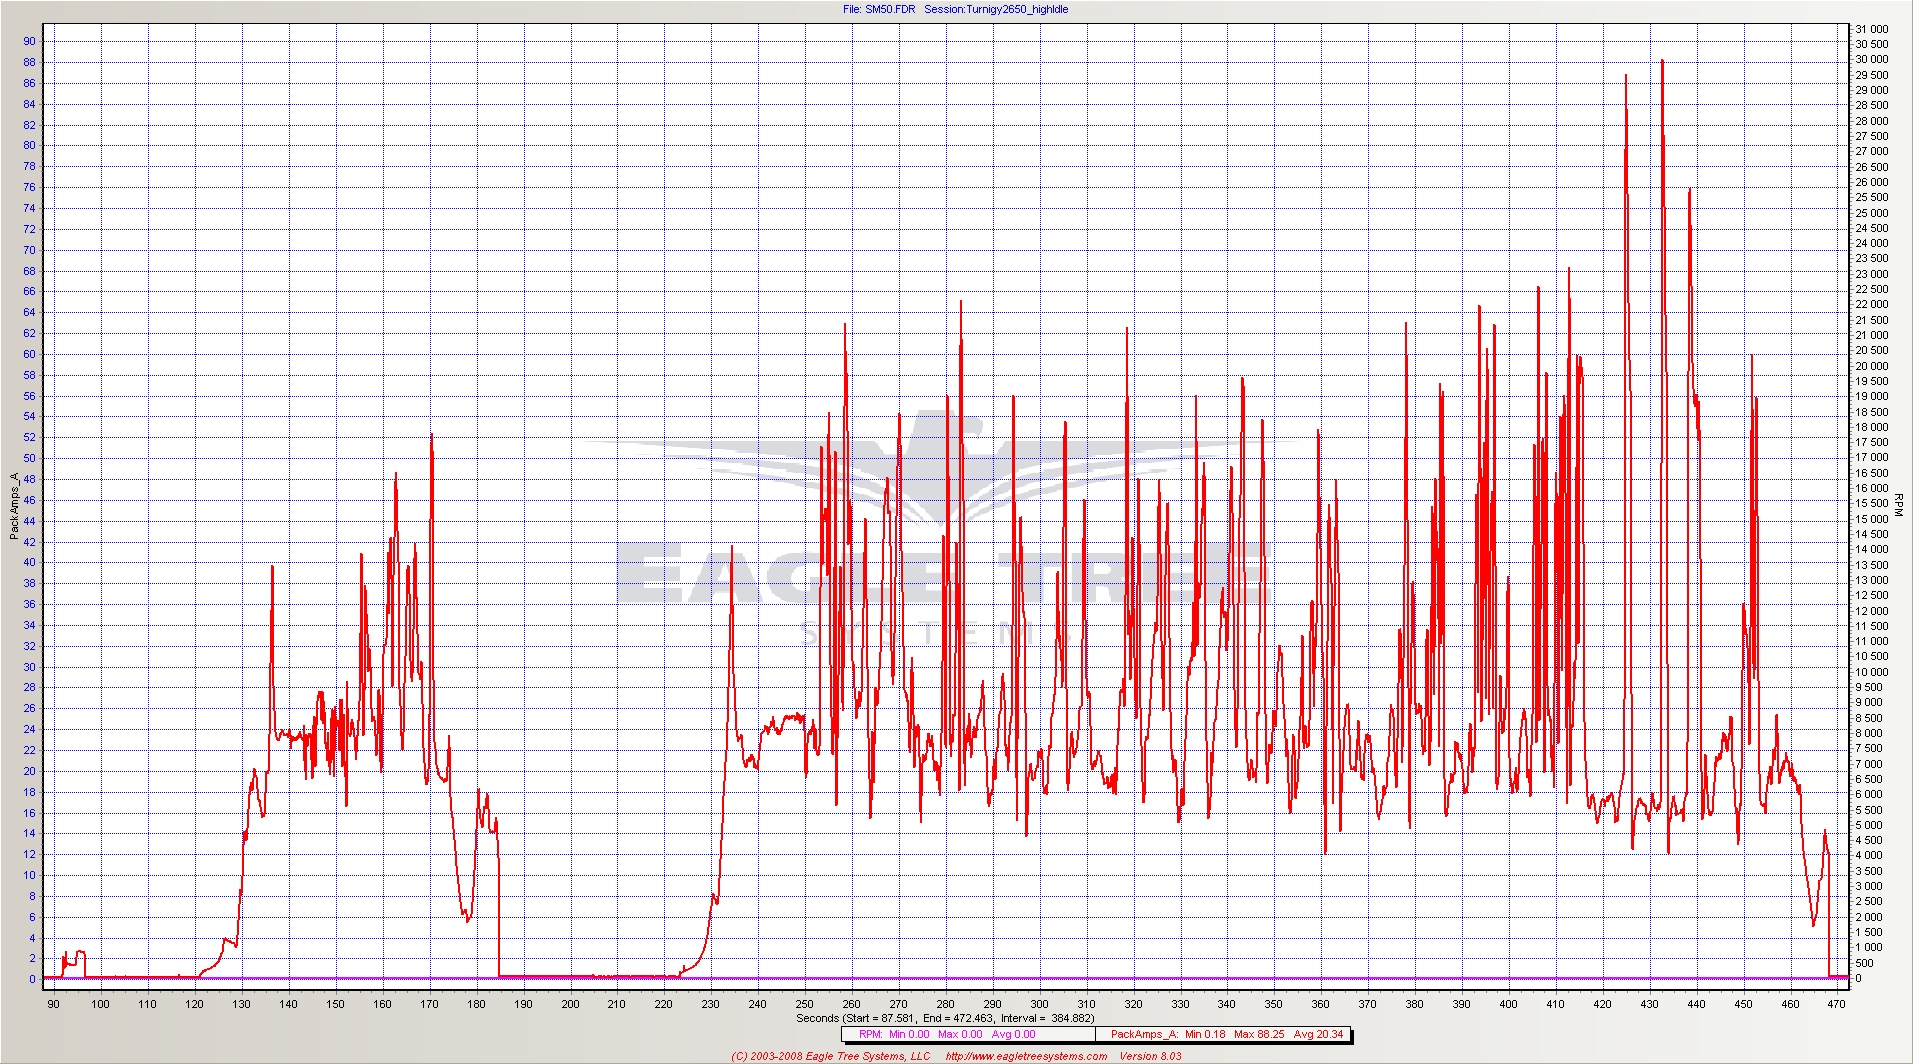Click the 250 tick on seconds axis

click(804, 1004)
